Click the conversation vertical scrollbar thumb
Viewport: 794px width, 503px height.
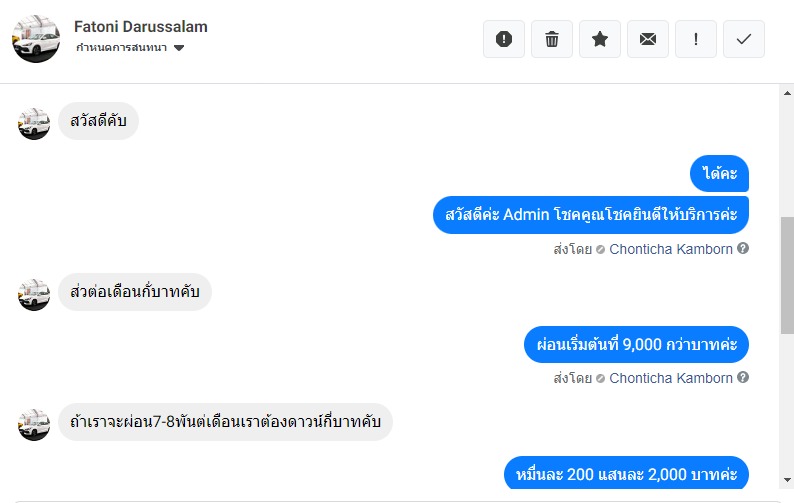(787, 274)
